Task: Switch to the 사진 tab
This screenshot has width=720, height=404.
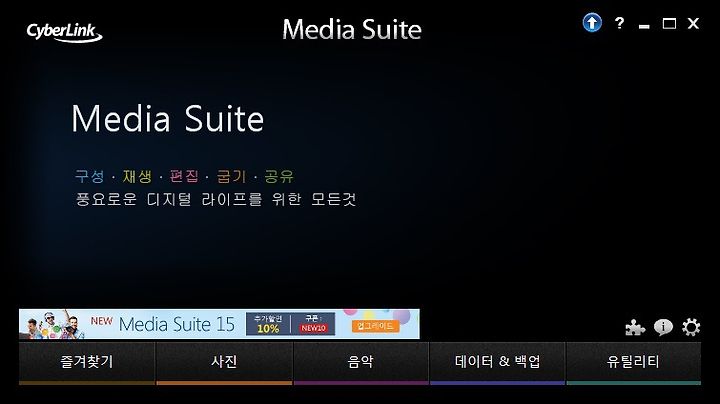Action: (224, 363)
